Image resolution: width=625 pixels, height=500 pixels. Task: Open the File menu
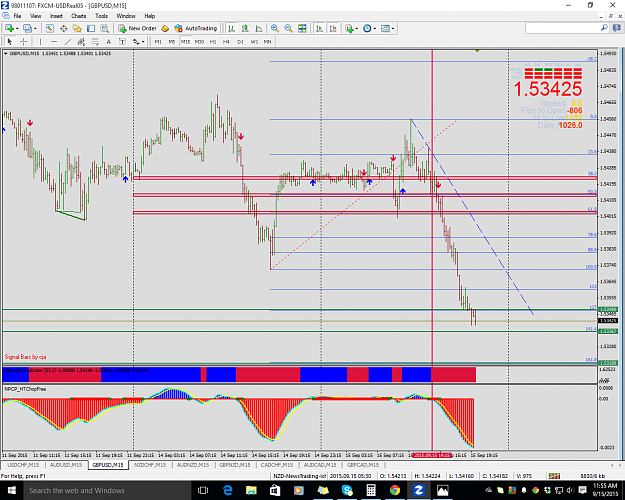(17, 16)
